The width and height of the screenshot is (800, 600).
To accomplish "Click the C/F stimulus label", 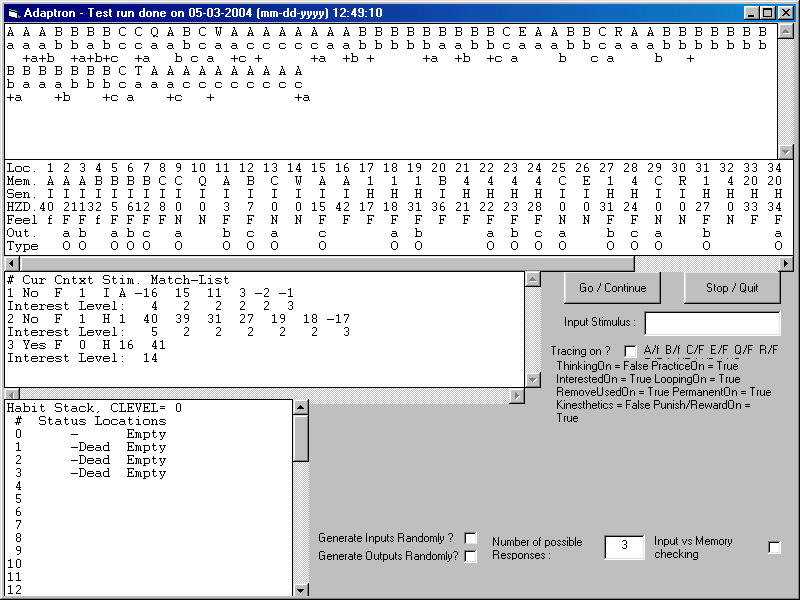I will [x=695, y=350].
